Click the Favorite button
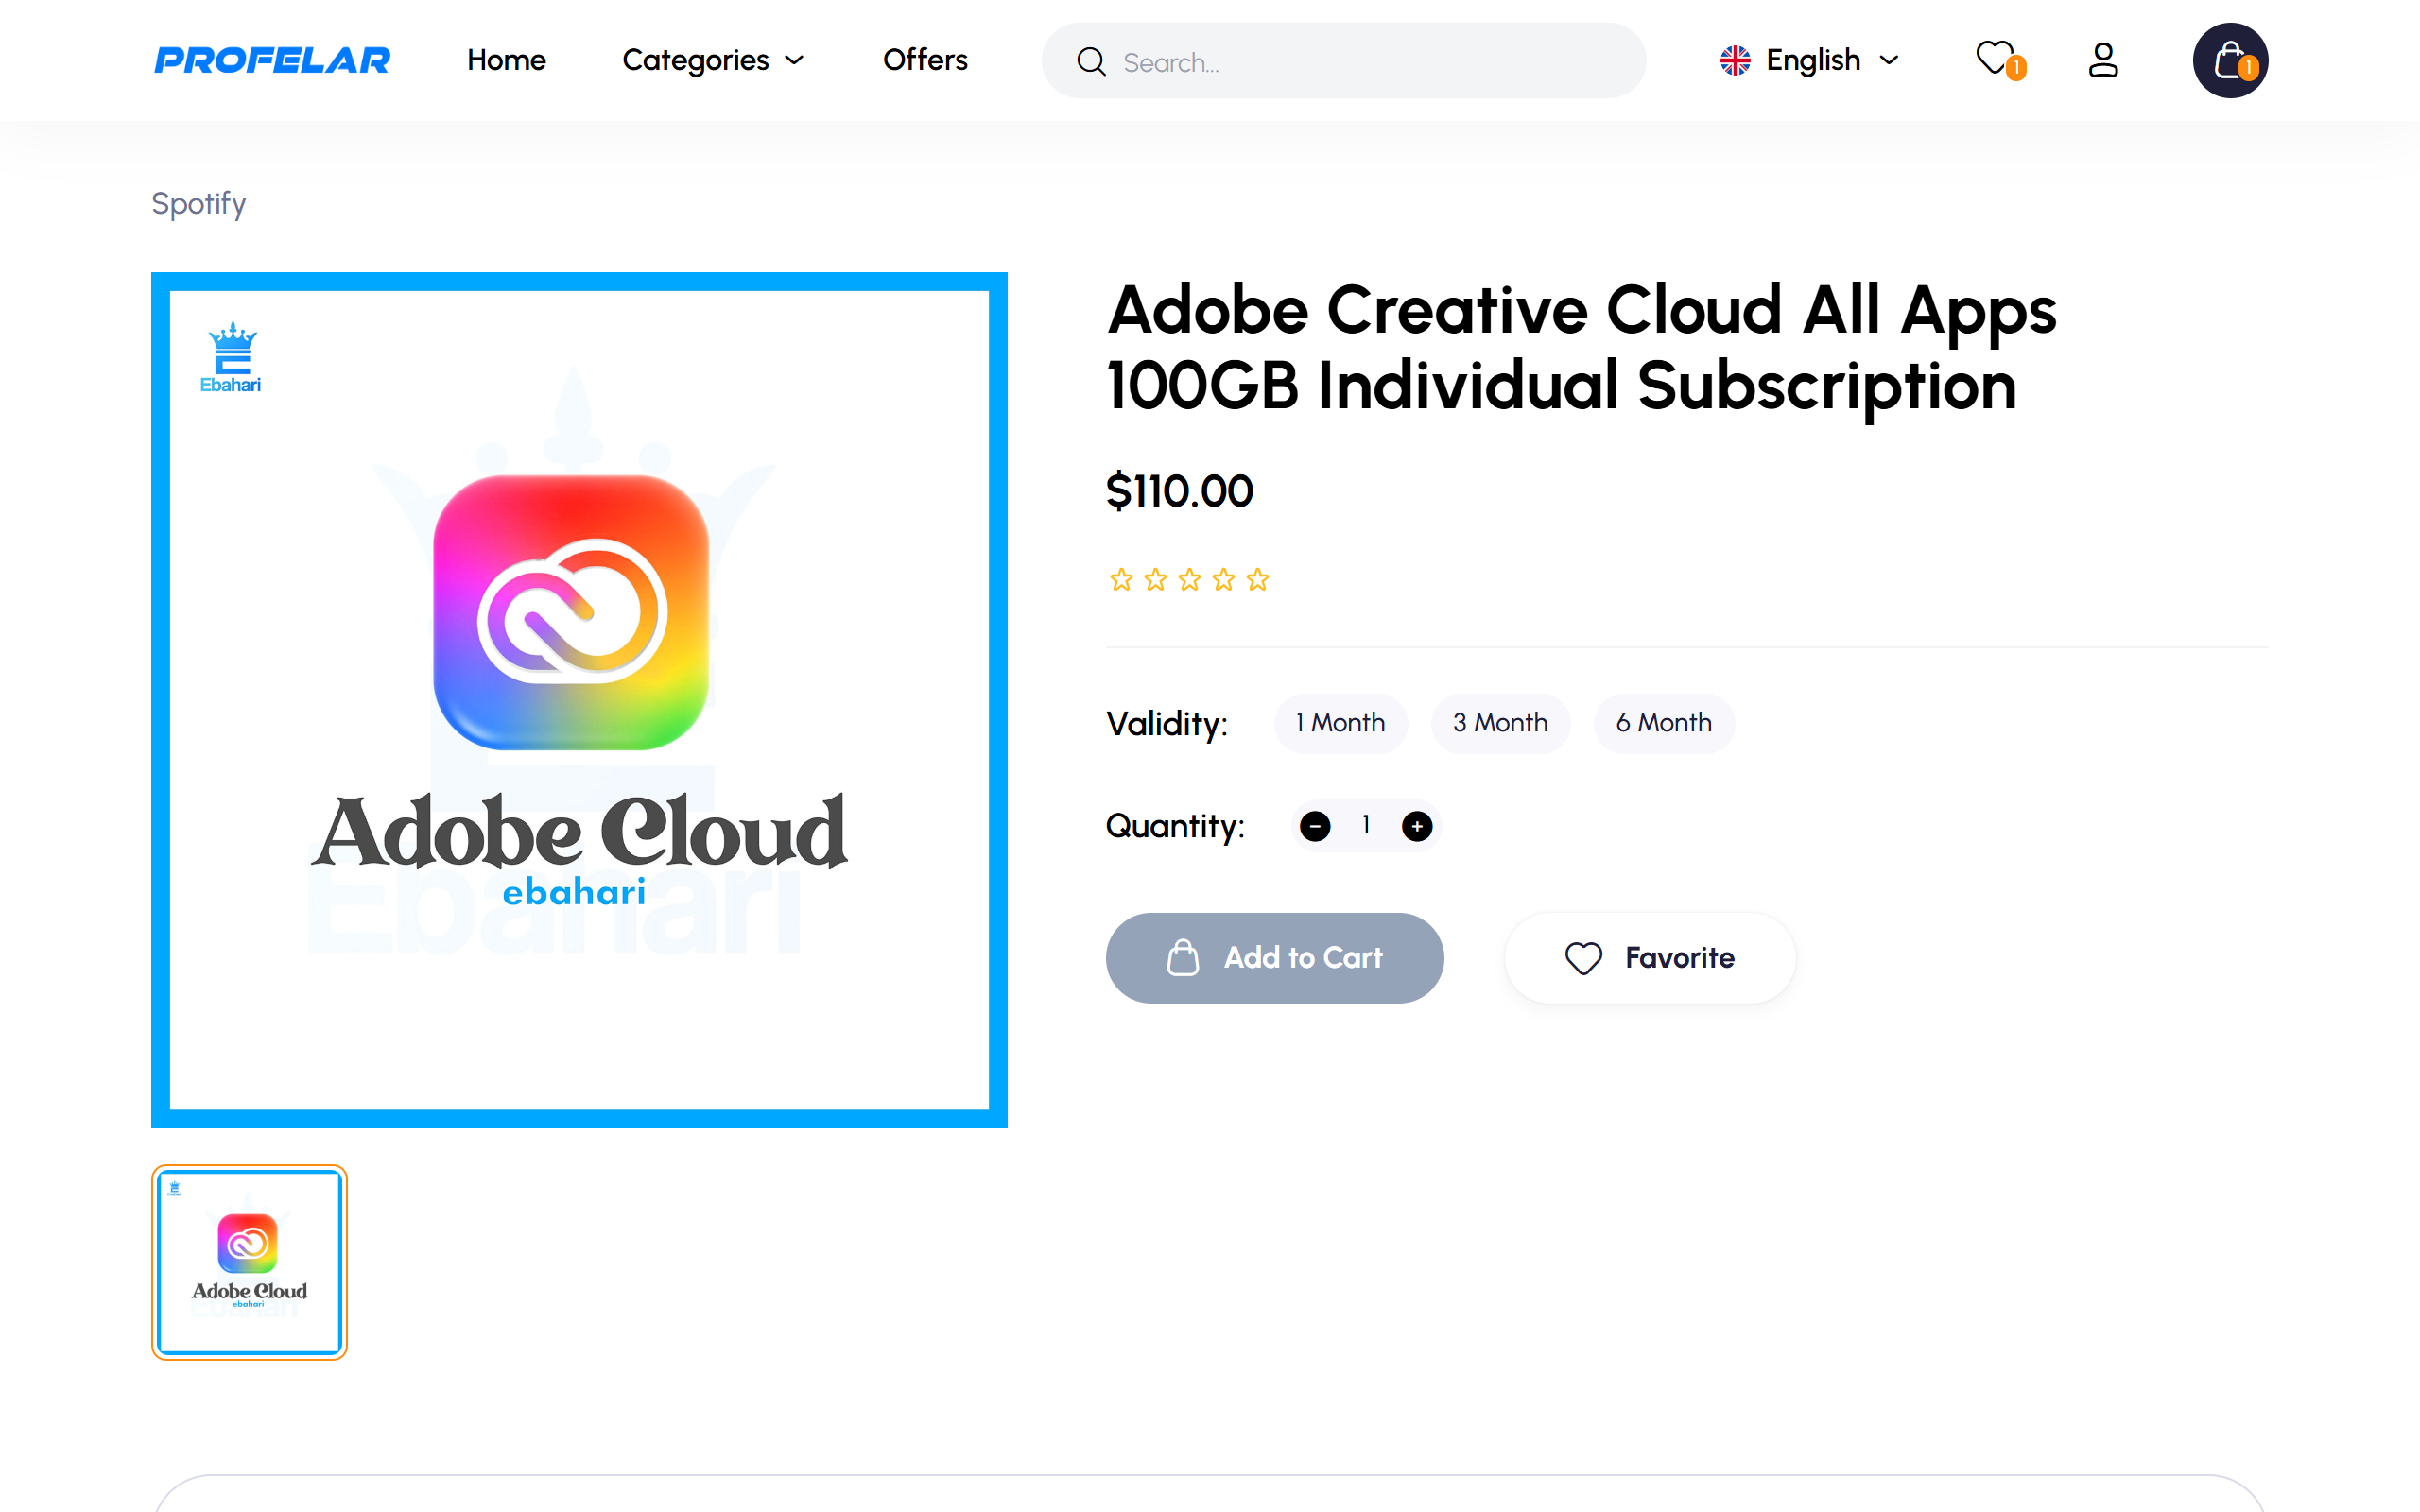Viewport: 2420px width, 1512px height. [x=1650, y=958]
